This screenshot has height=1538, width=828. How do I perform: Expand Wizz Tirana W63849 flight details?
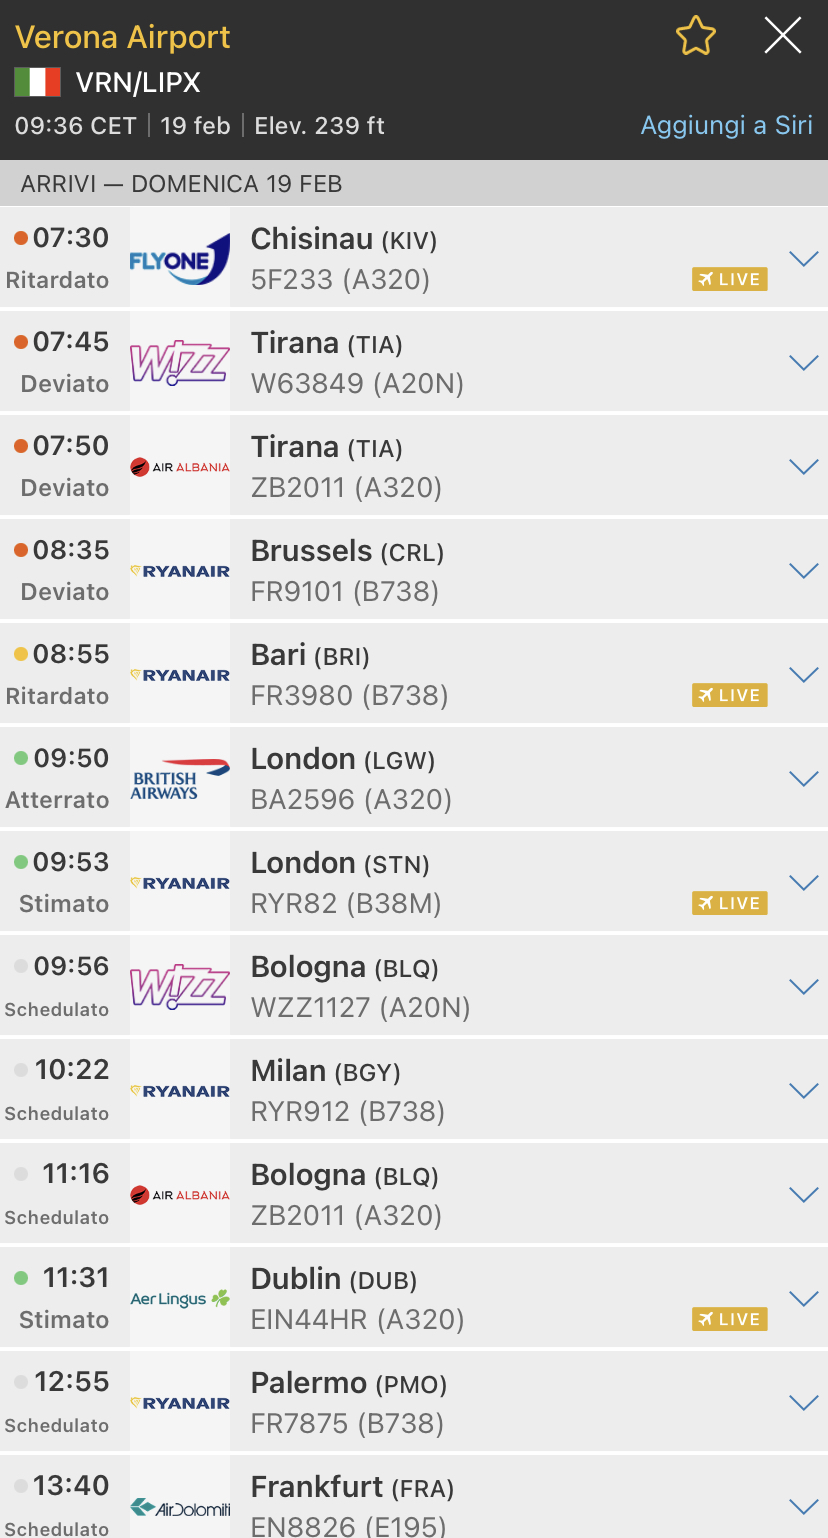point(804,363)
